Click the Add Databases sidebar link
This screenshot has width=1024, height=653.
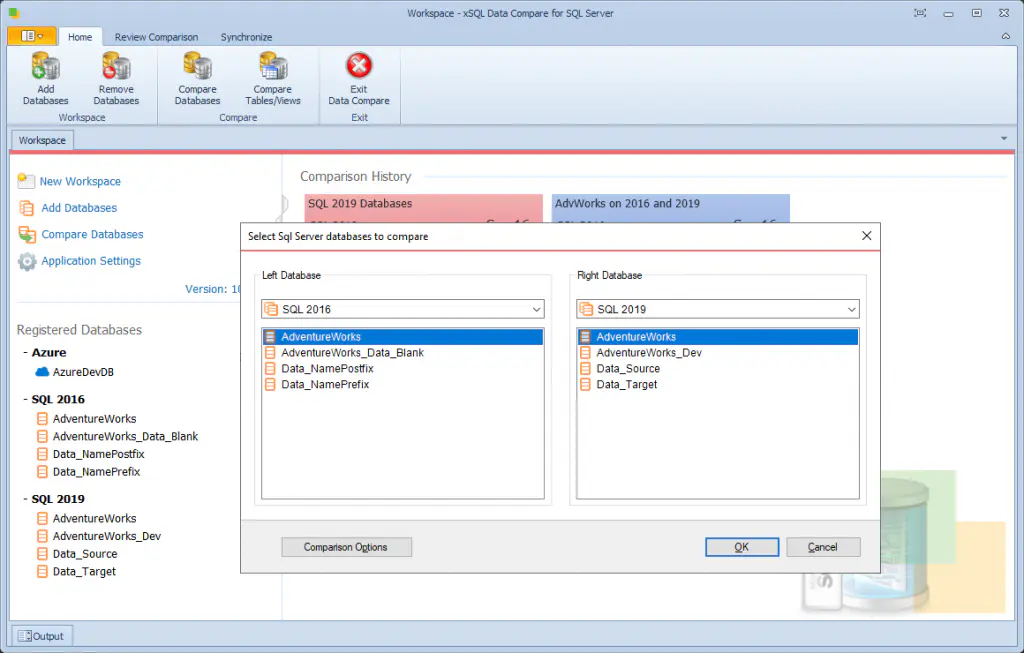[x=79, y=208]
